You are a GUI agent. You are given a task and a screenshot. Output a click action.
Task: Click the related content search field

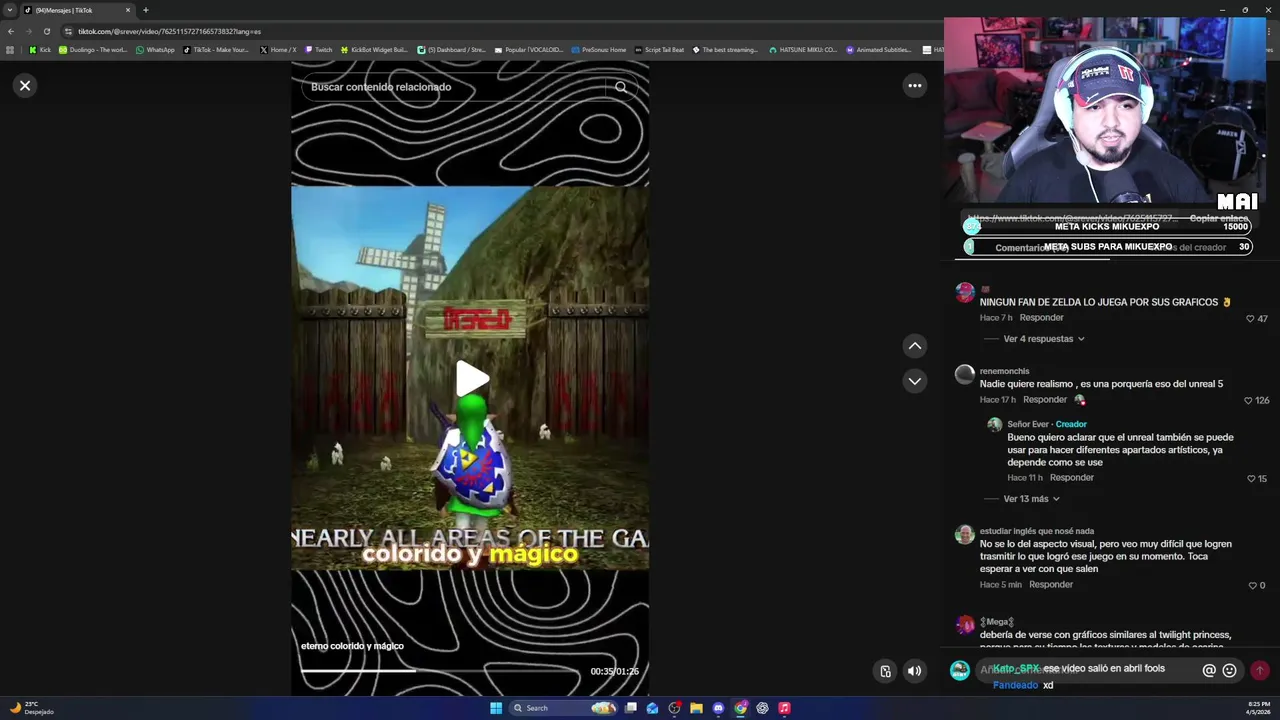click(x=455, y=87)
